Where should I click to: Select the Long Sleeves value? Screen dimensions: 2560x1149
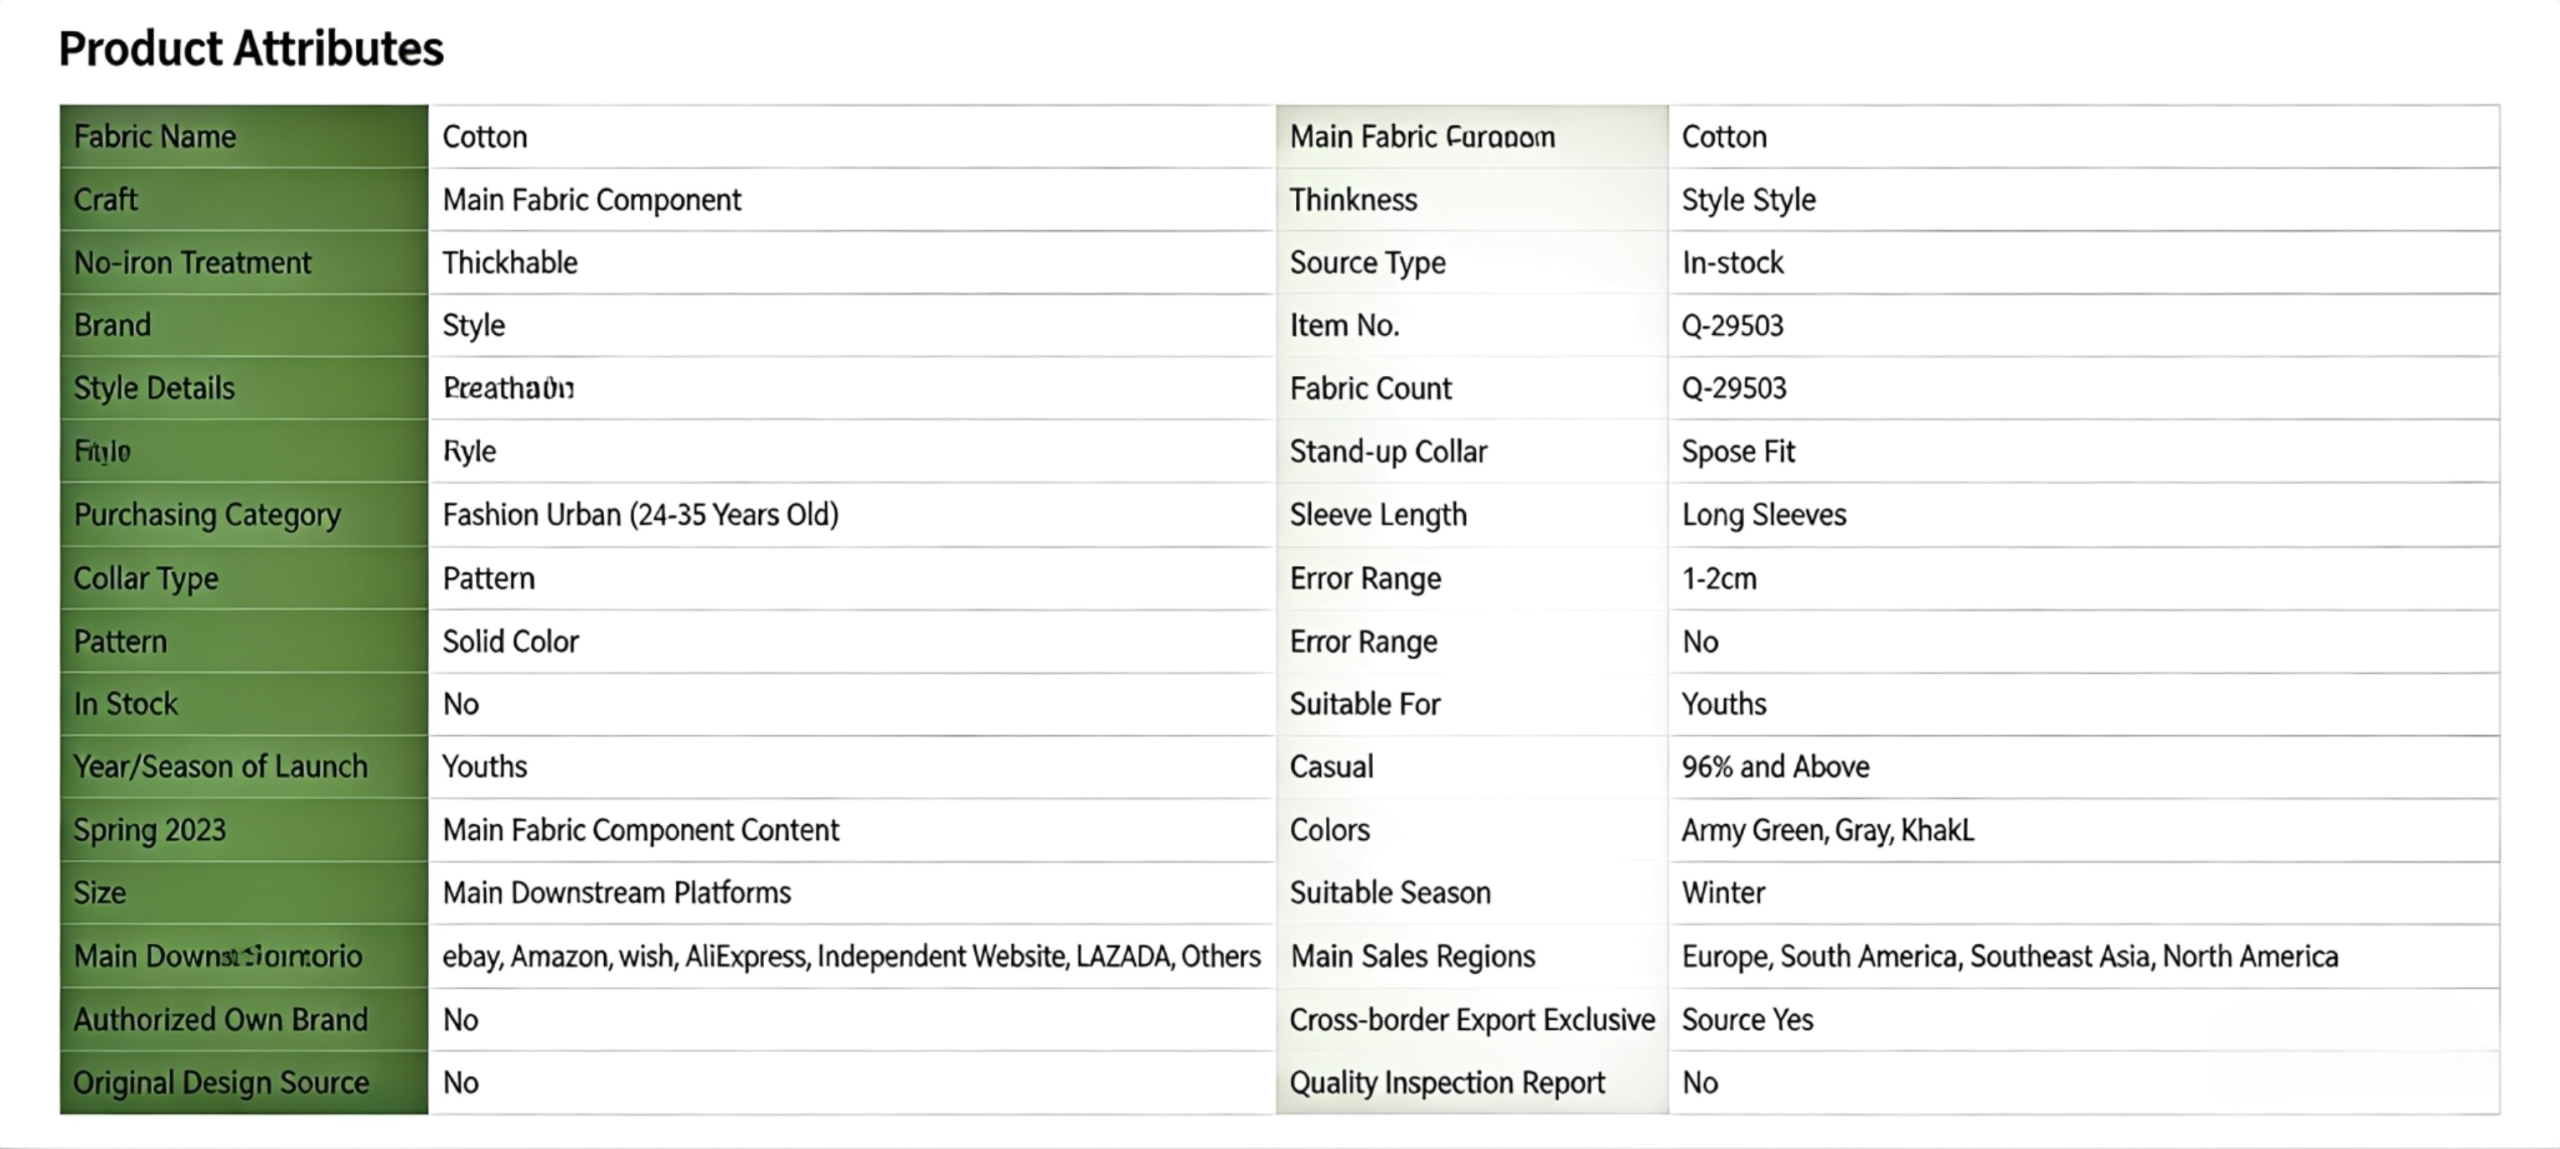pyautogui.click(x=1763, y=515)
